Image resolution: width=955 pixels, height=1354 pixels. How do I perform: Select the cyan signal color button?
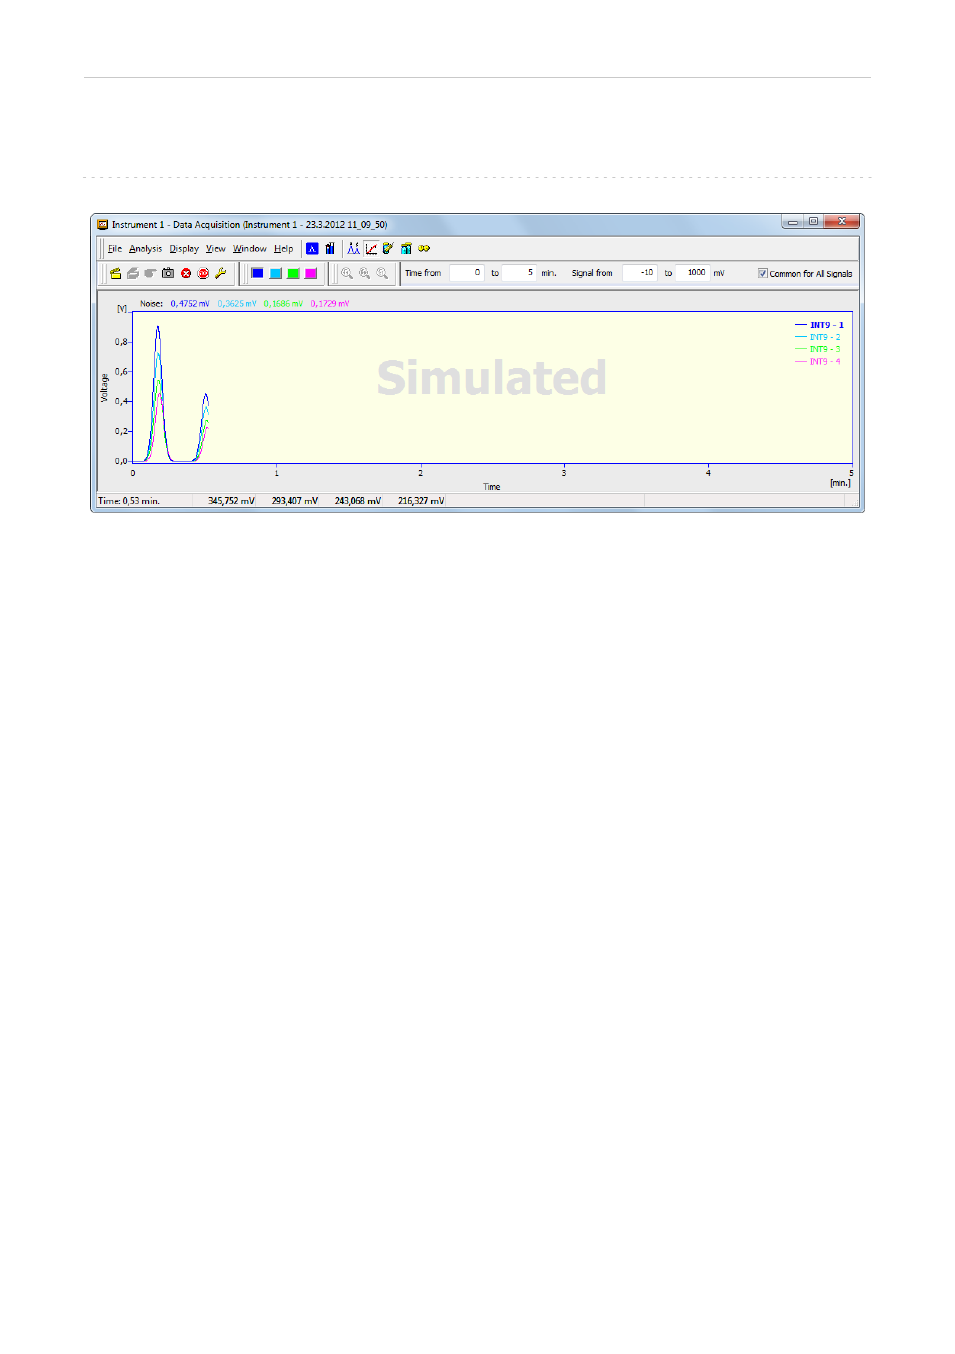click(275, 273)
